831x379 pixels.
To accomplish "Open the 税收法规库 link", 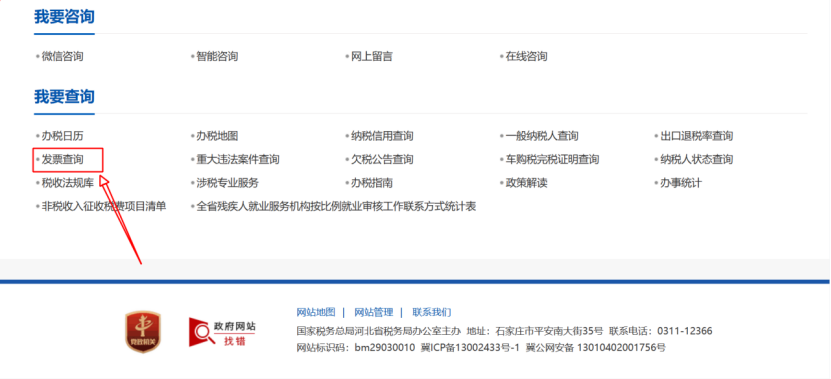I will [x=68, y=183].
